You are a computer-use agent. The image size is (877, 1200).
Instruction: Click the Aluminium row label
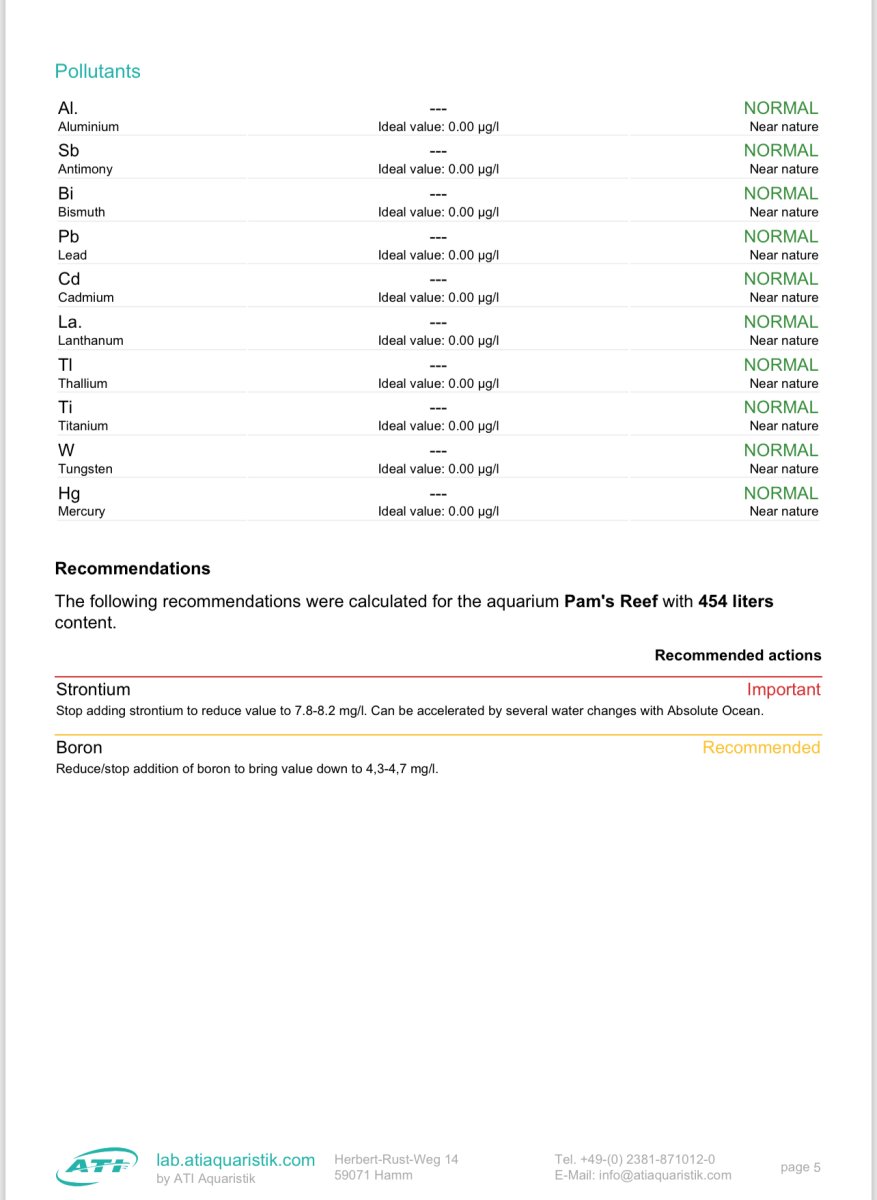(x=88, y=127)
